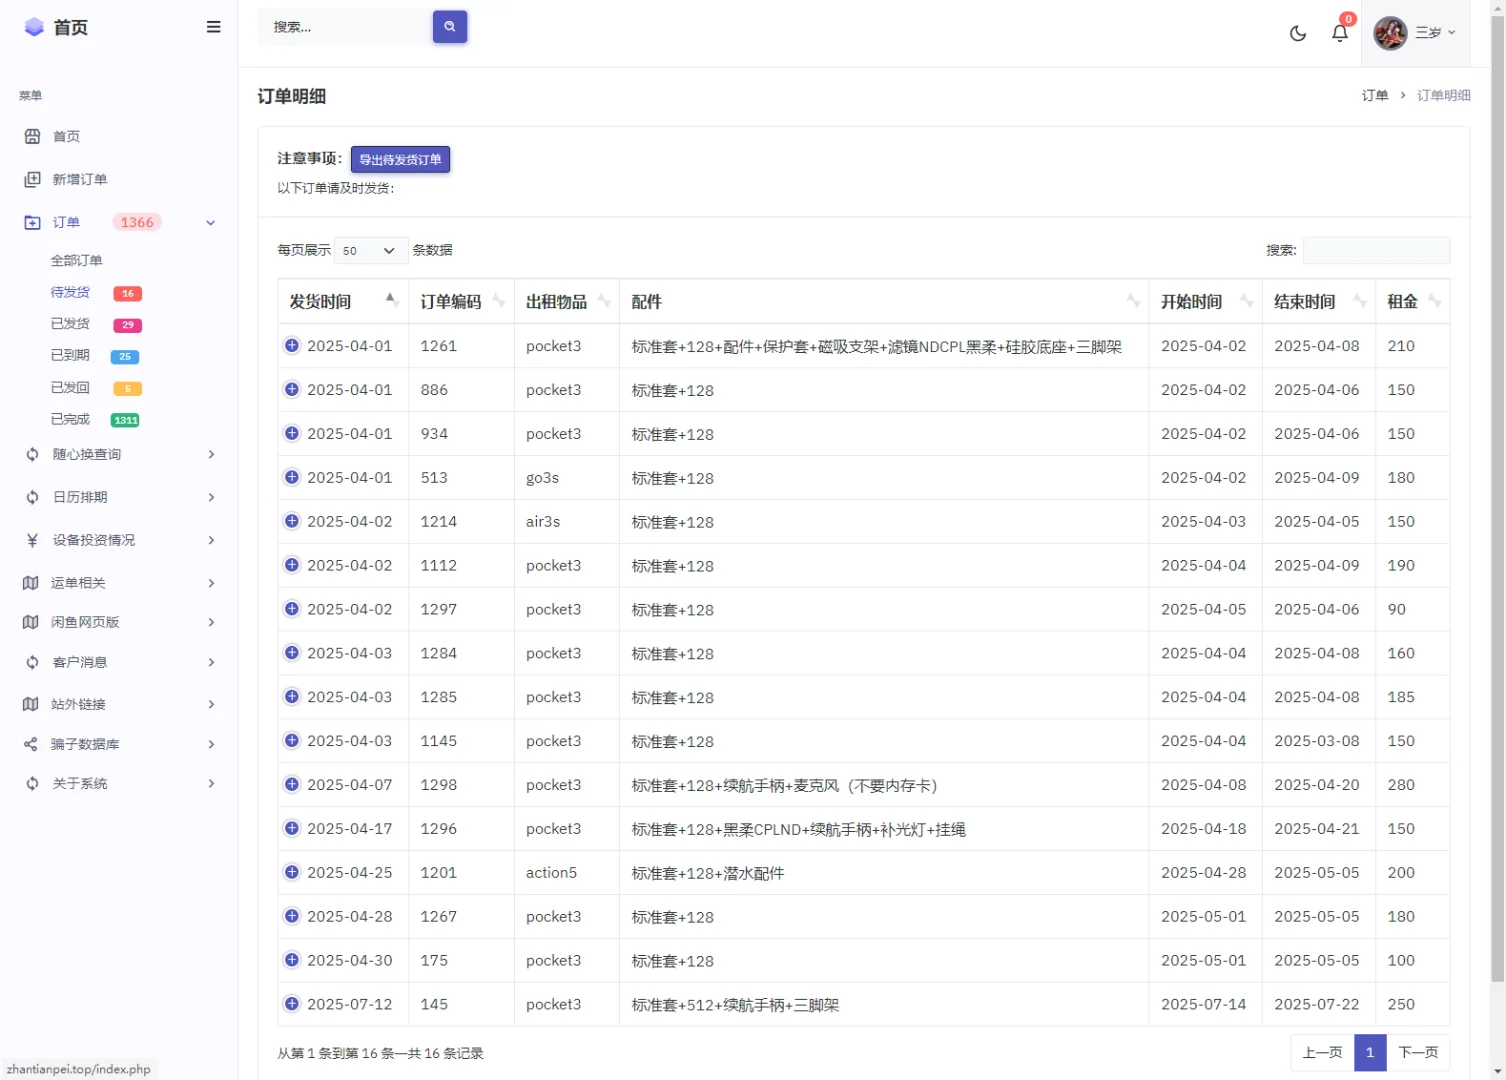This screenshot has height=1080, width=1506.
Task: Toggle dark mode with the moon icon
Action: [x=1298, y=33]
